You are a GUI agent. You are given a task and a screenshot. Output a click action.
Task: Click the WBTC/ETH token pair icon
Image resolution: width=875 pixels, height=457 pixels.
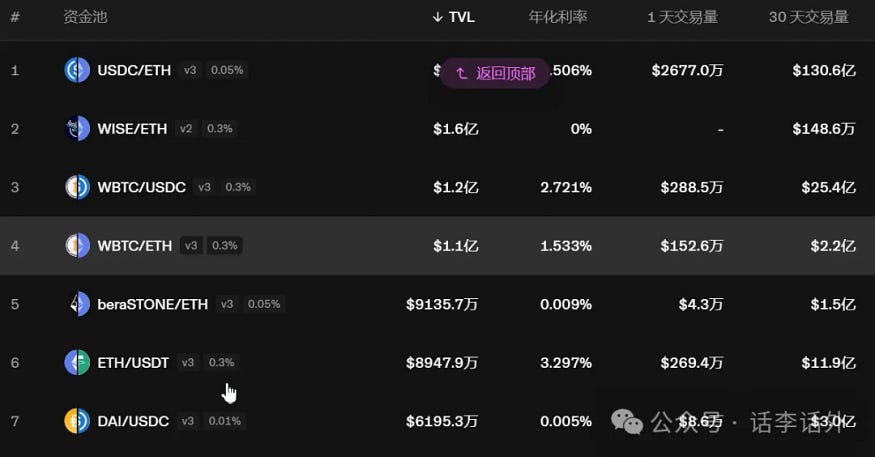click(x=77, y=246)
